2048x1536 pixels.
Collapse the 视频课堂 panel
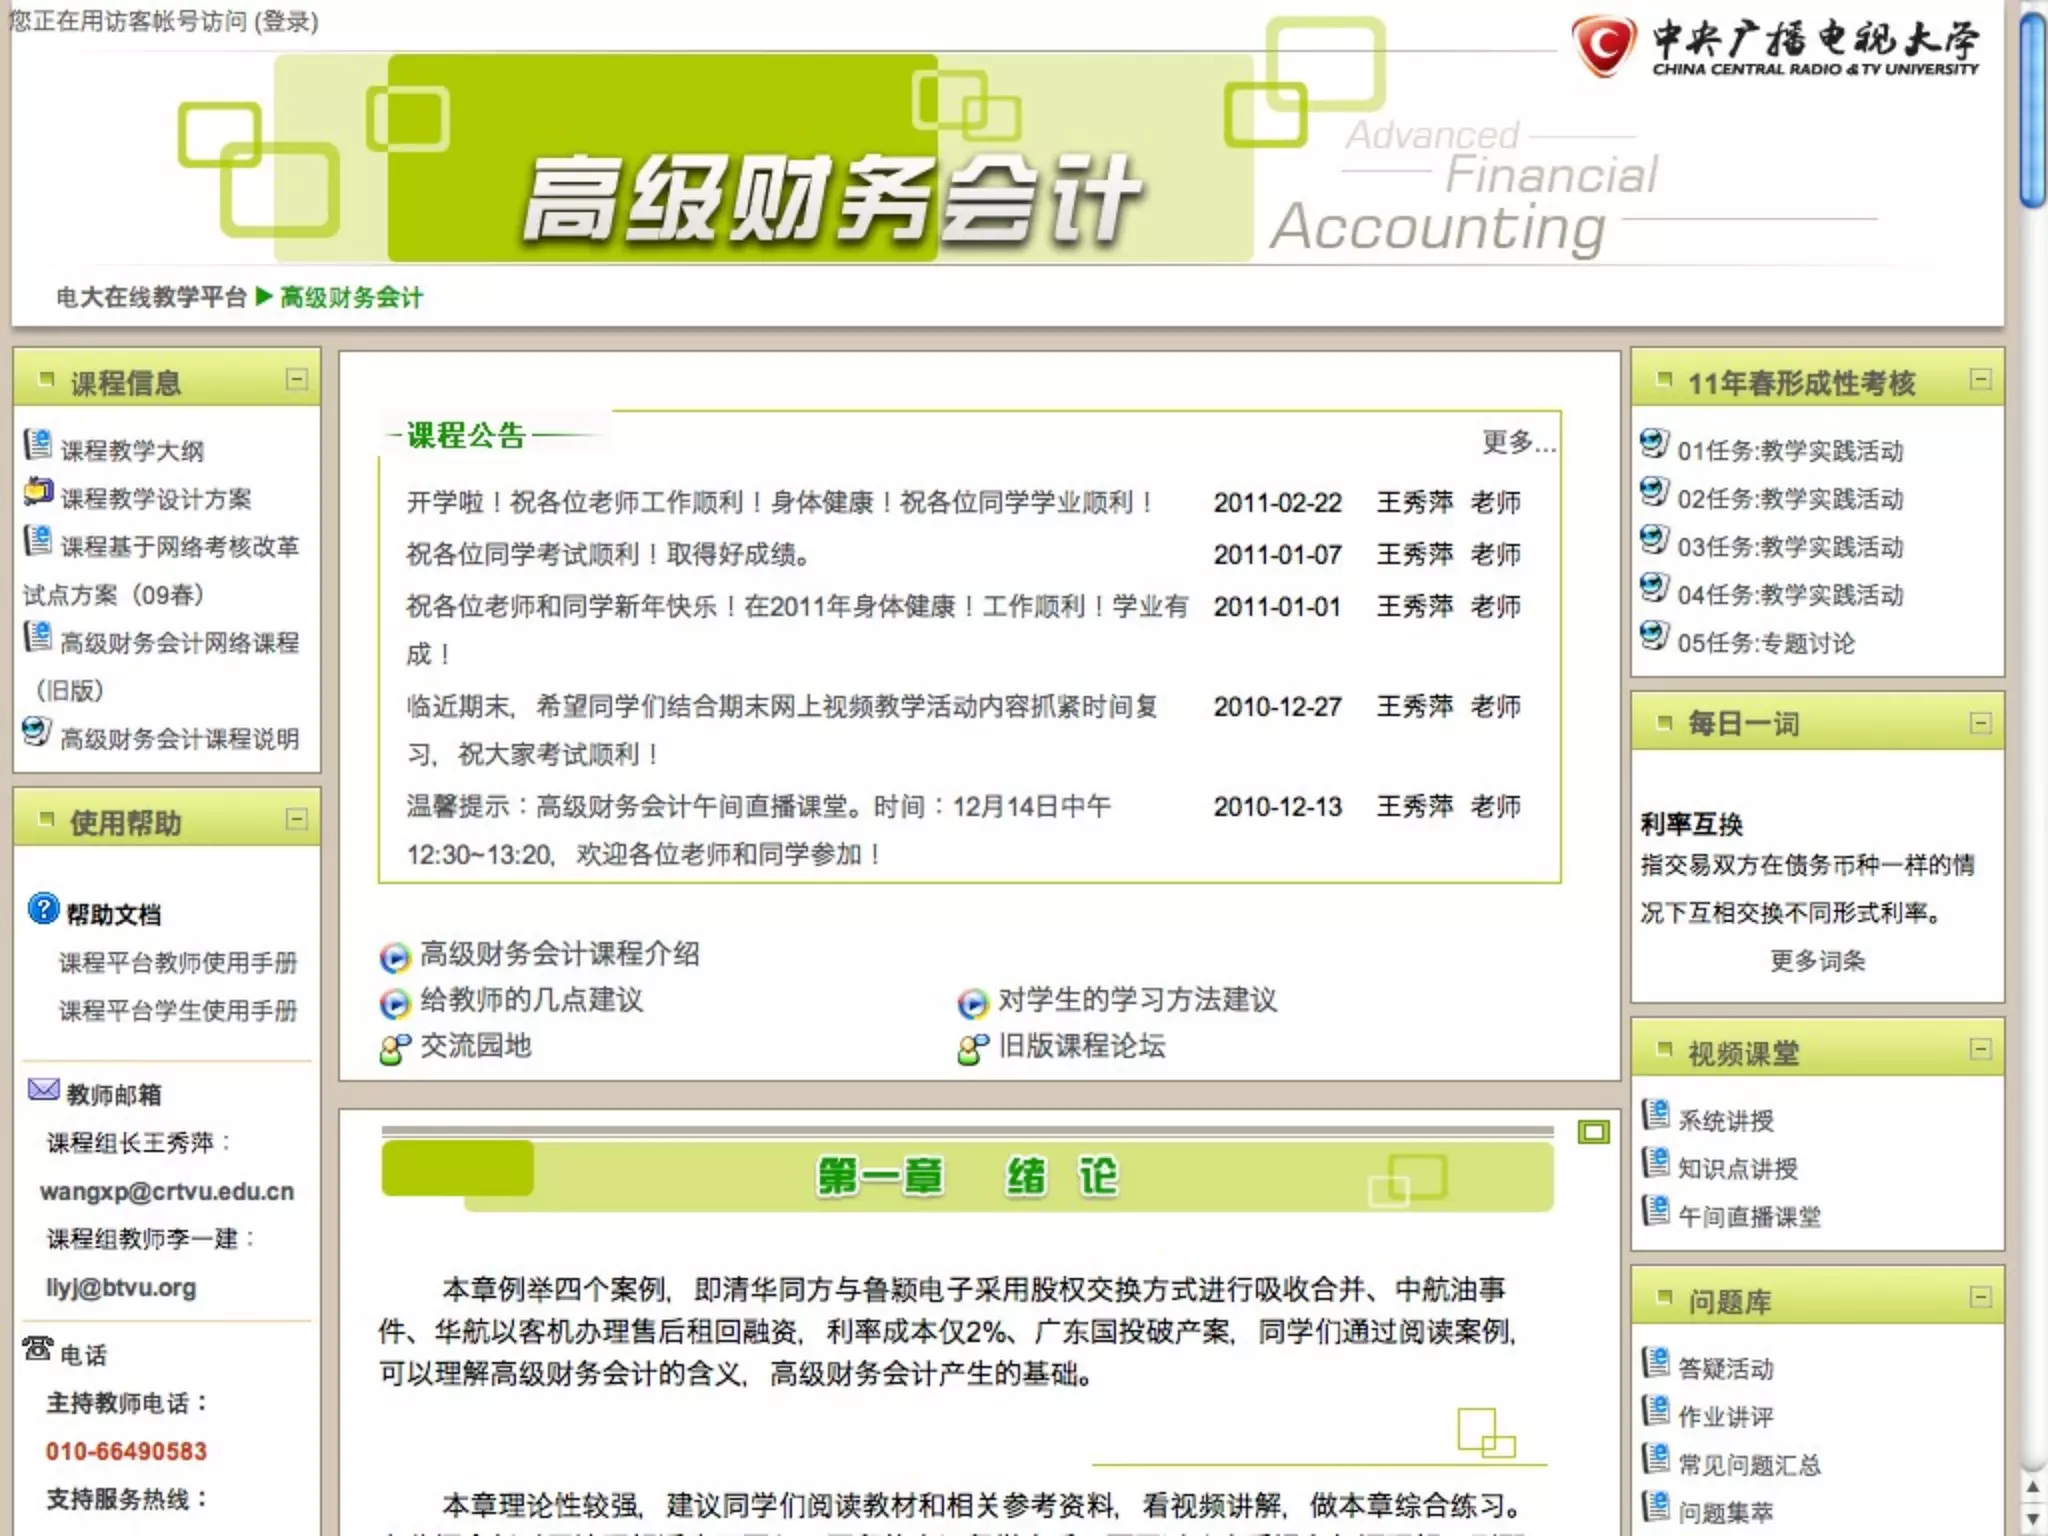pos(1980,1049)
